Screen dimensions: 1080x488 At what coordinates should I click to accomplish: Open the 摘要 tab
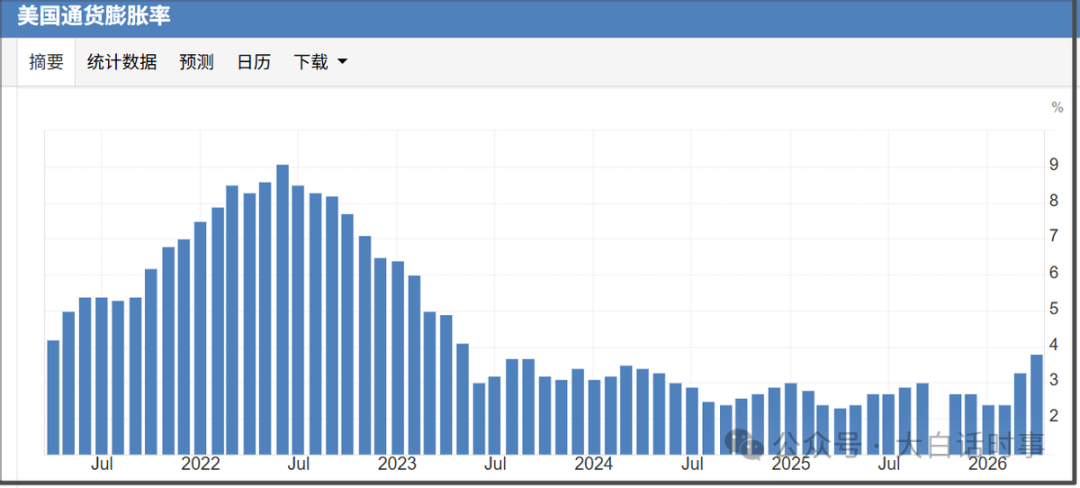46,62
